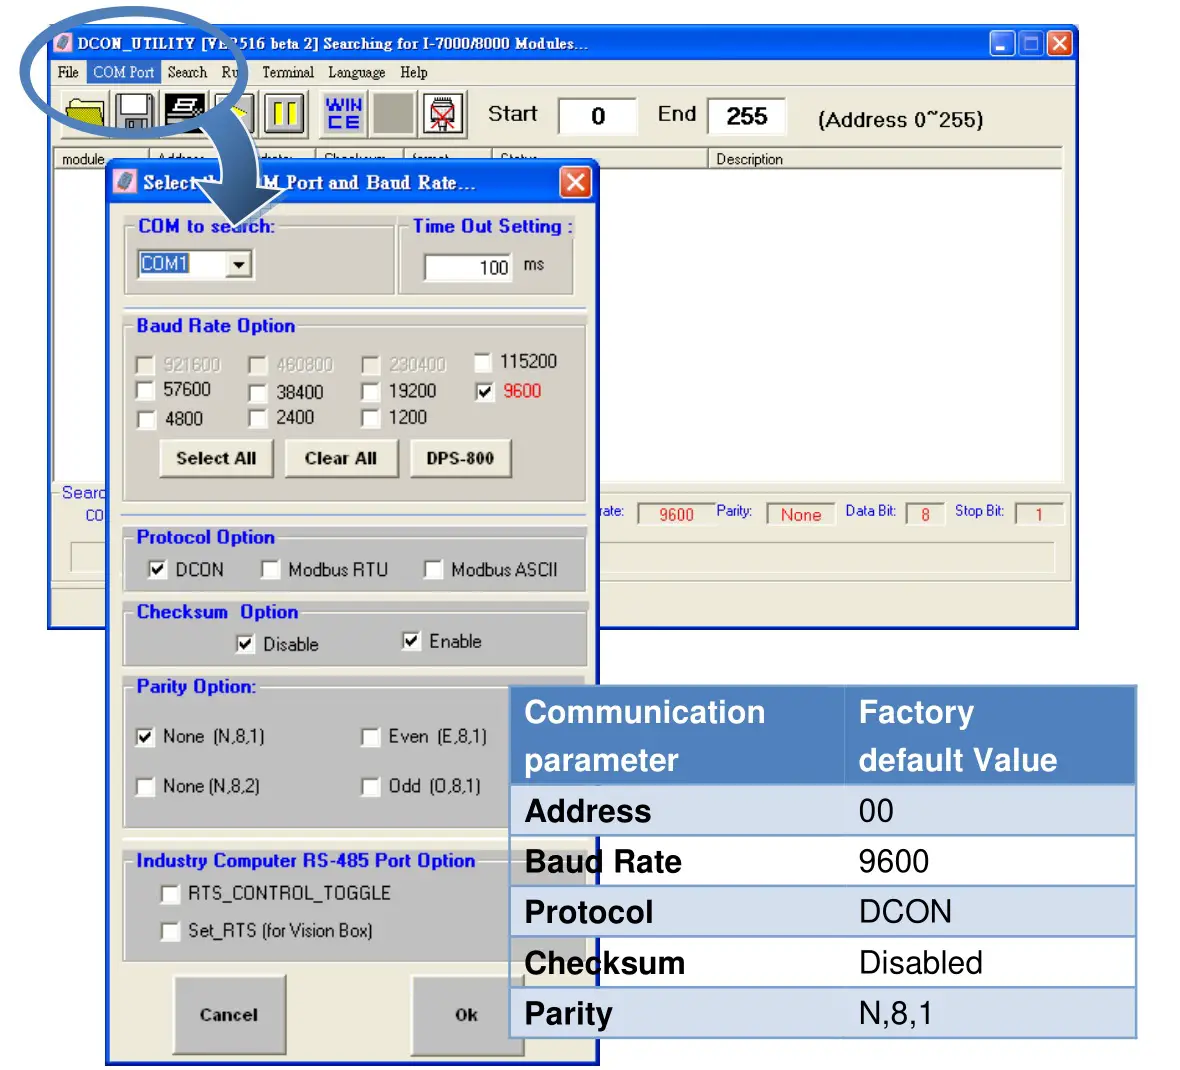The width and height of the screenshot is (1180, 1070).
Task: Select the Even (E,8,1) parity option
Action: [x=371, y=737]
